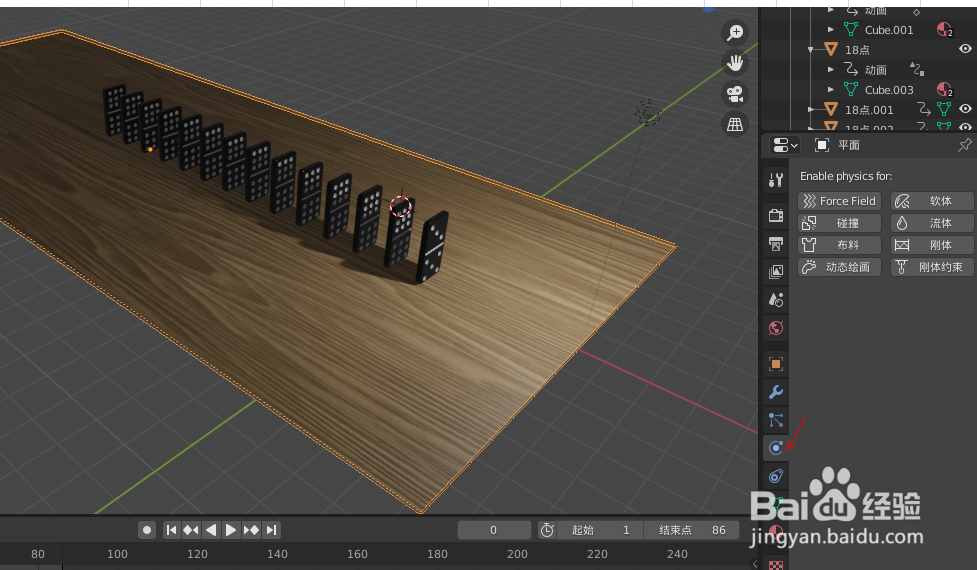
Task: Click frame 200 on the timeline ruler
Action: pyautogui.click(x=517, y=554)
